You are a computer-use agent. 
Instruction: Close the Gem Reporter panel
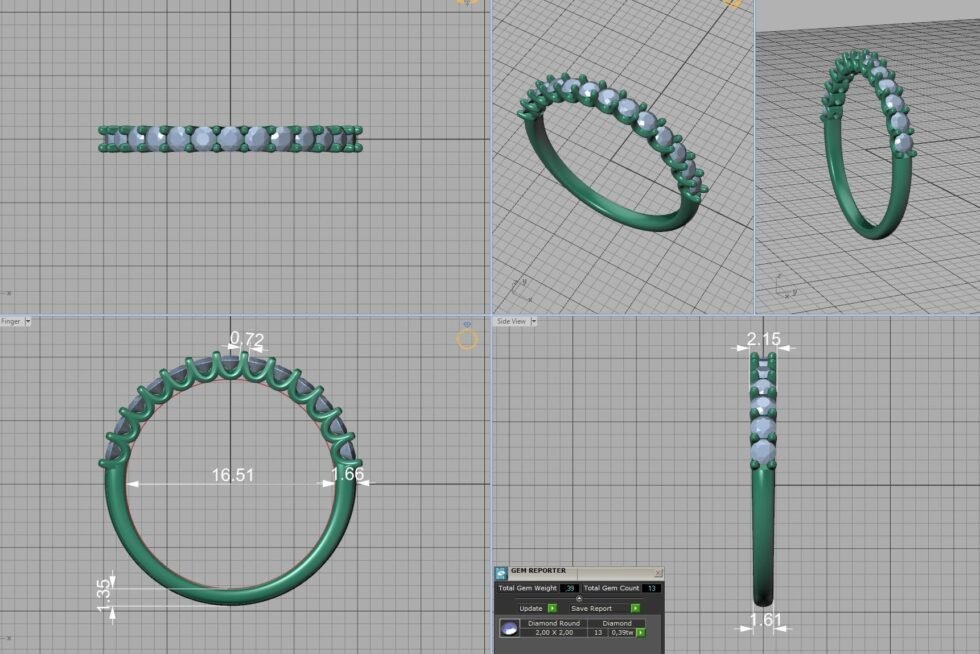(x=657, y=572)
